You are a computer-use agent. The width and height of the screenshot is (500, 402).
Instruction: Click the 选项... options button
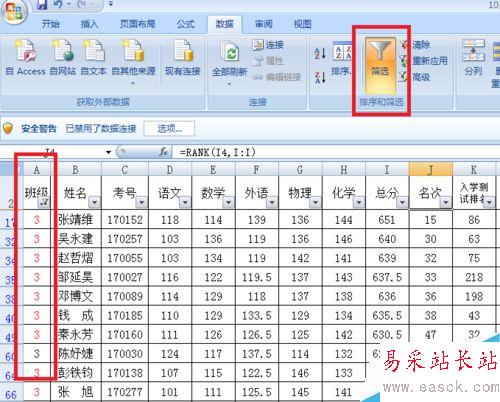(x=169, y=128)
